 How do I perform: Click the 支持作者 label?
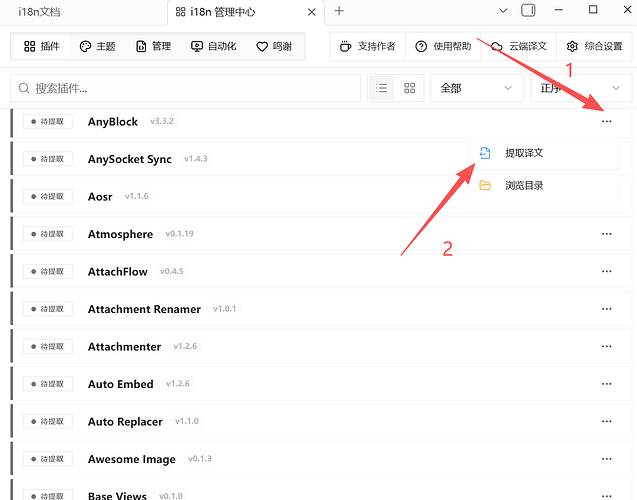point(377,46)
